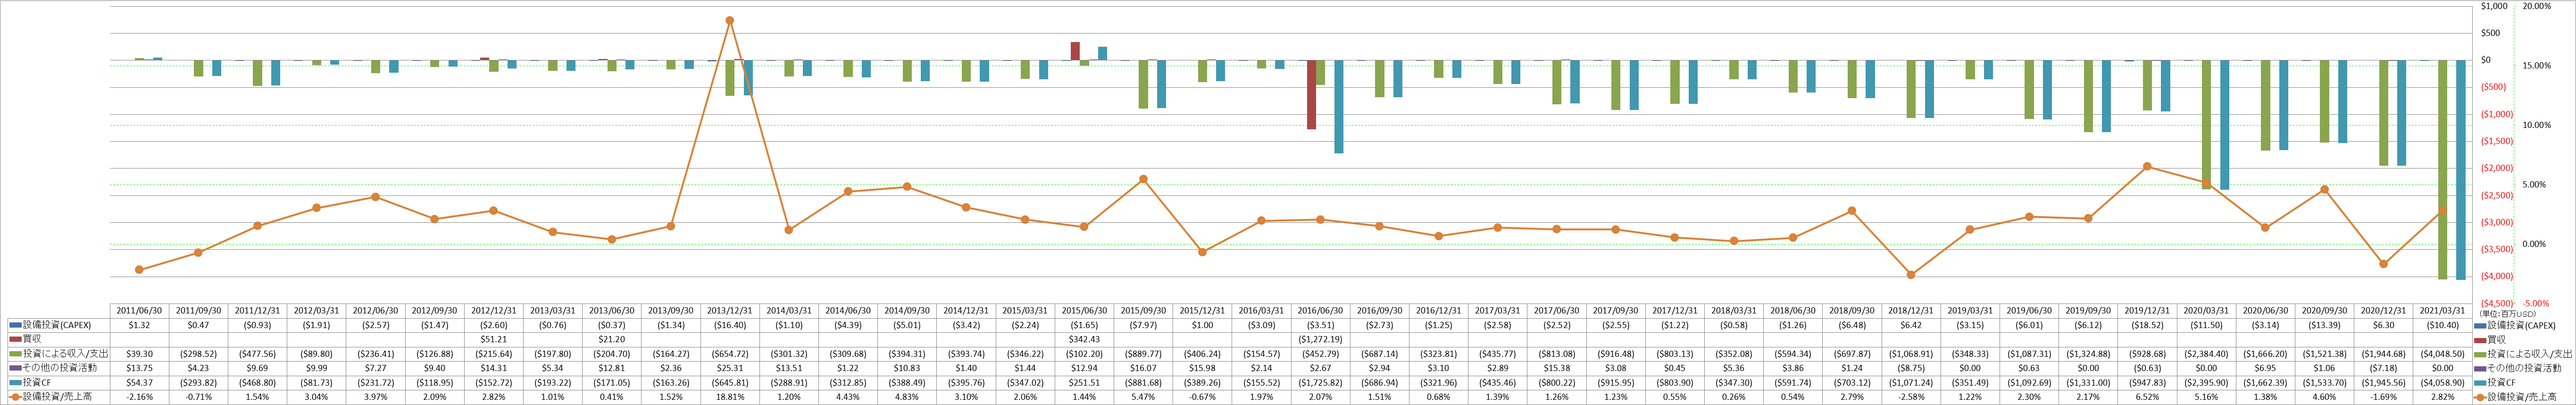Select the cell showing ($4,058.90)

[2442, 383]
